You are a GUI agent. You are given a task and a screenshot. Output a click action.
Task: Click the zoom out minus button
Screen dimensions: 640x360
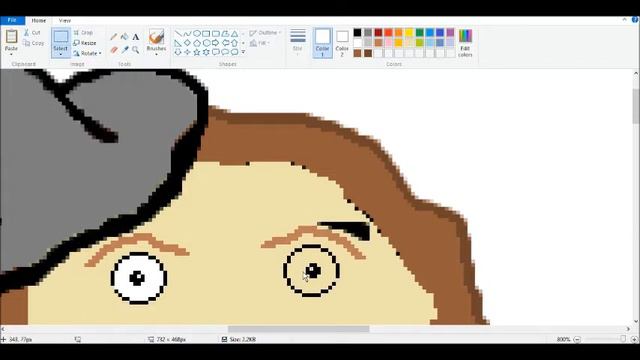(x=577, y=339)
